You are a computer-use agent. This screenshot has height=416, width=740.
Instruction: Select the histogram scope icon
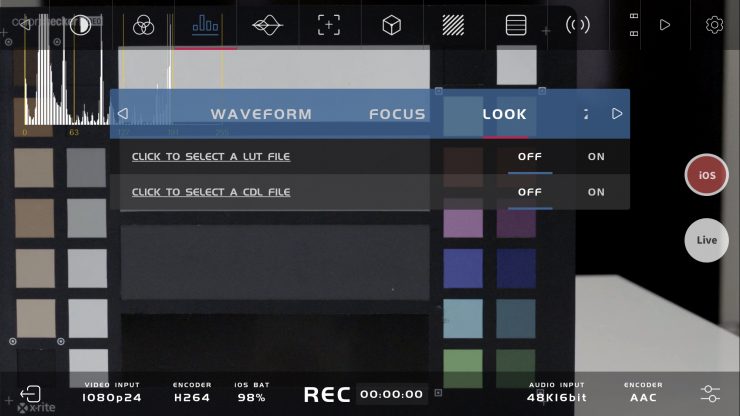pos(205,25)
